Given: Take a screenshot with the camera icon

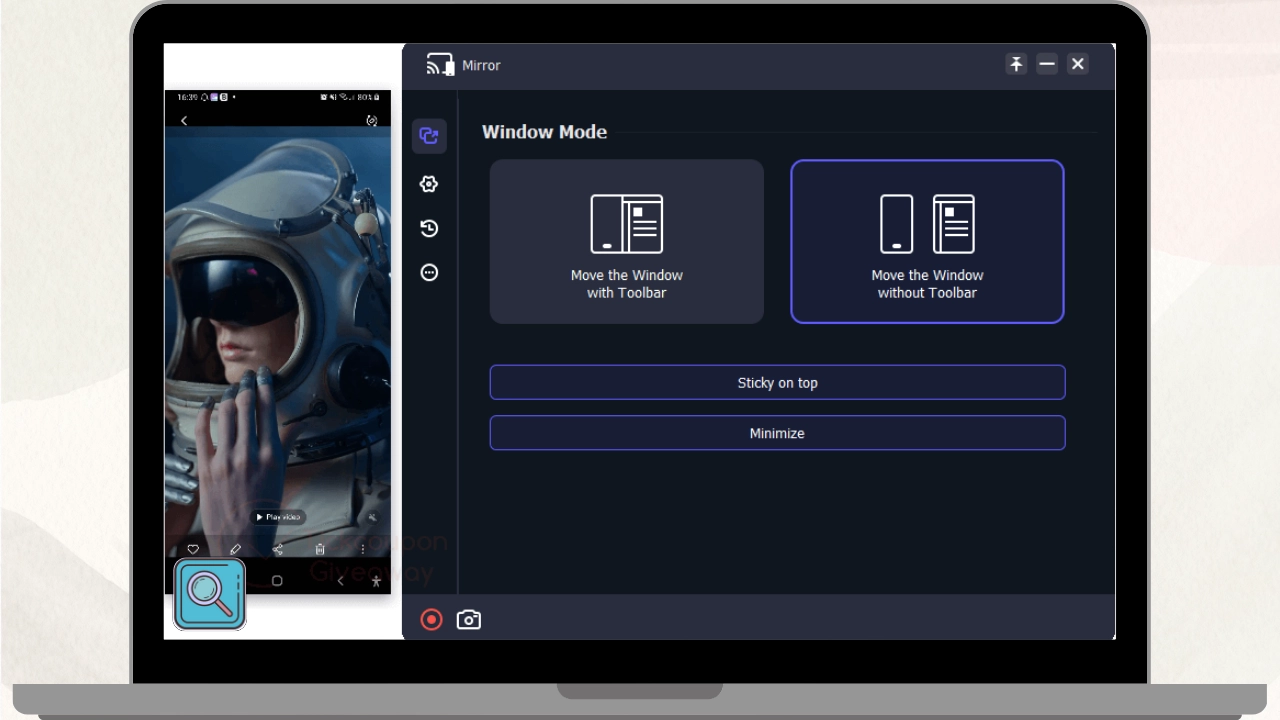Looking at the screenshot, I should point(468,620).
